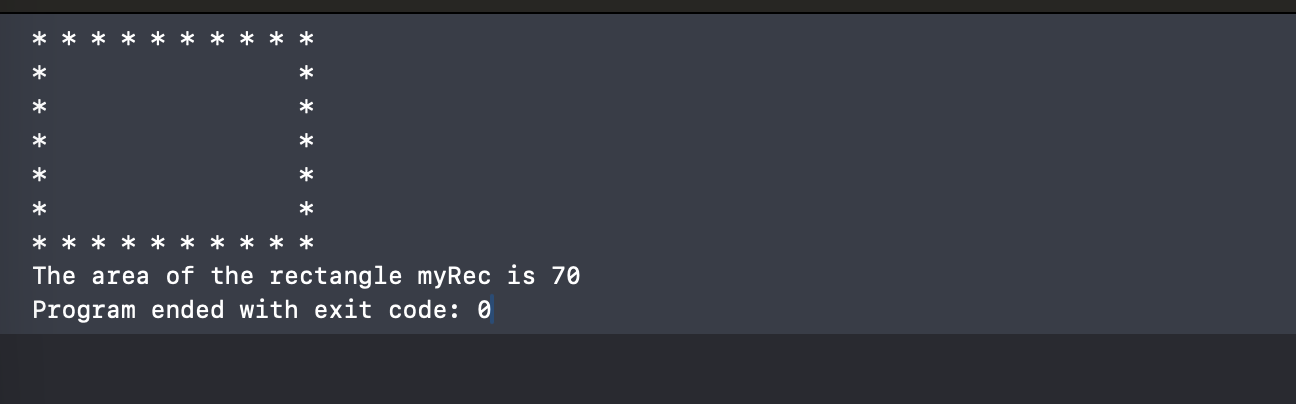Click inside the empty asterisk rectangle interior
The height and width of the screenshot is (404, 1296).
coord(172,141)
